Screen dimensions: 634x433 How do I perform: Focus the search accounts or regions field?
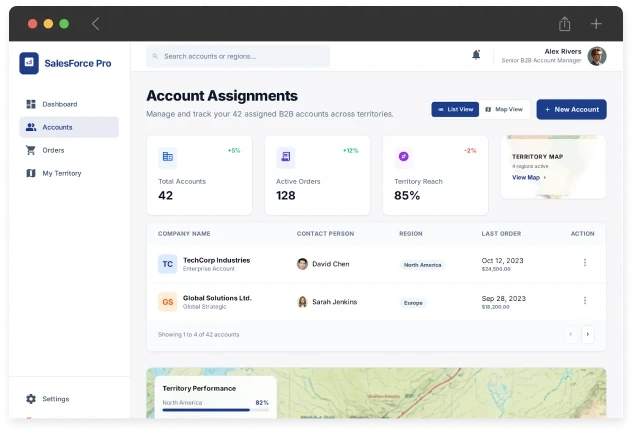(238, 57)
